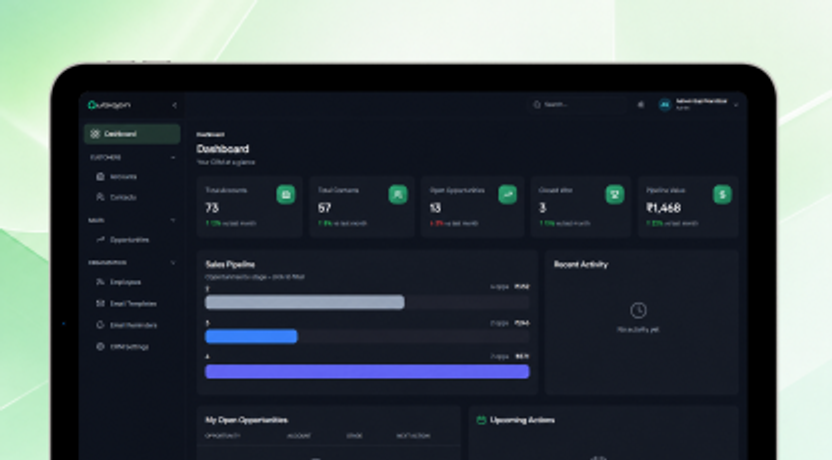832x460 pixels.
Task: Open notifications via the bell icon
Action: [641, 105]
